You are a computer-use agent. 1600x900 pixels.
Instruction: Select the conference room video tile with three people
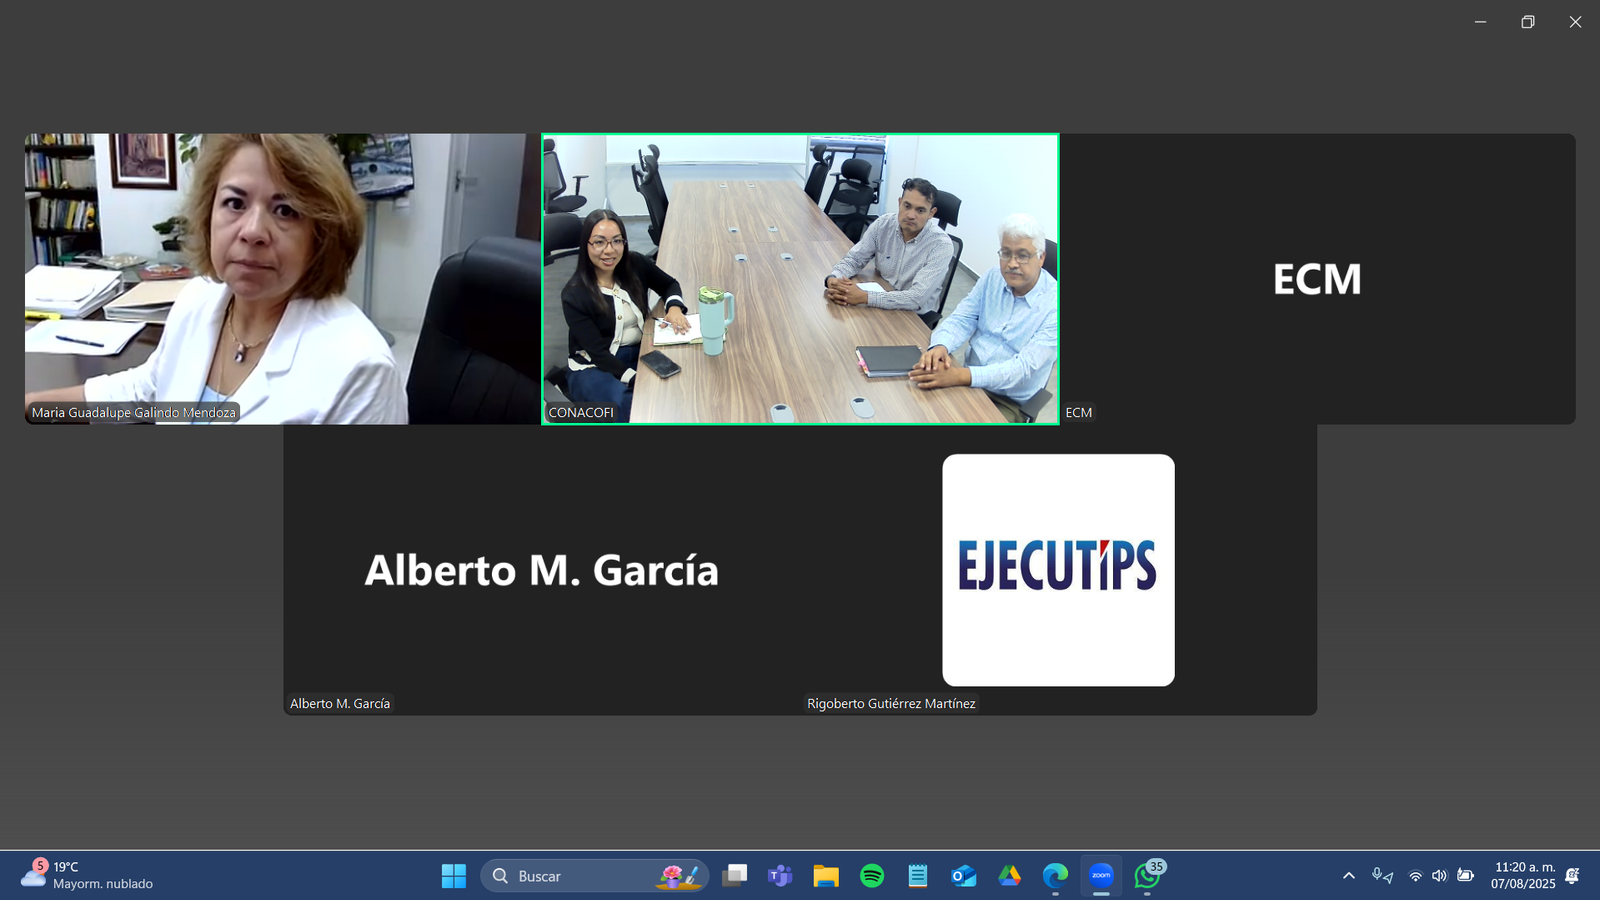coord(800,279)
